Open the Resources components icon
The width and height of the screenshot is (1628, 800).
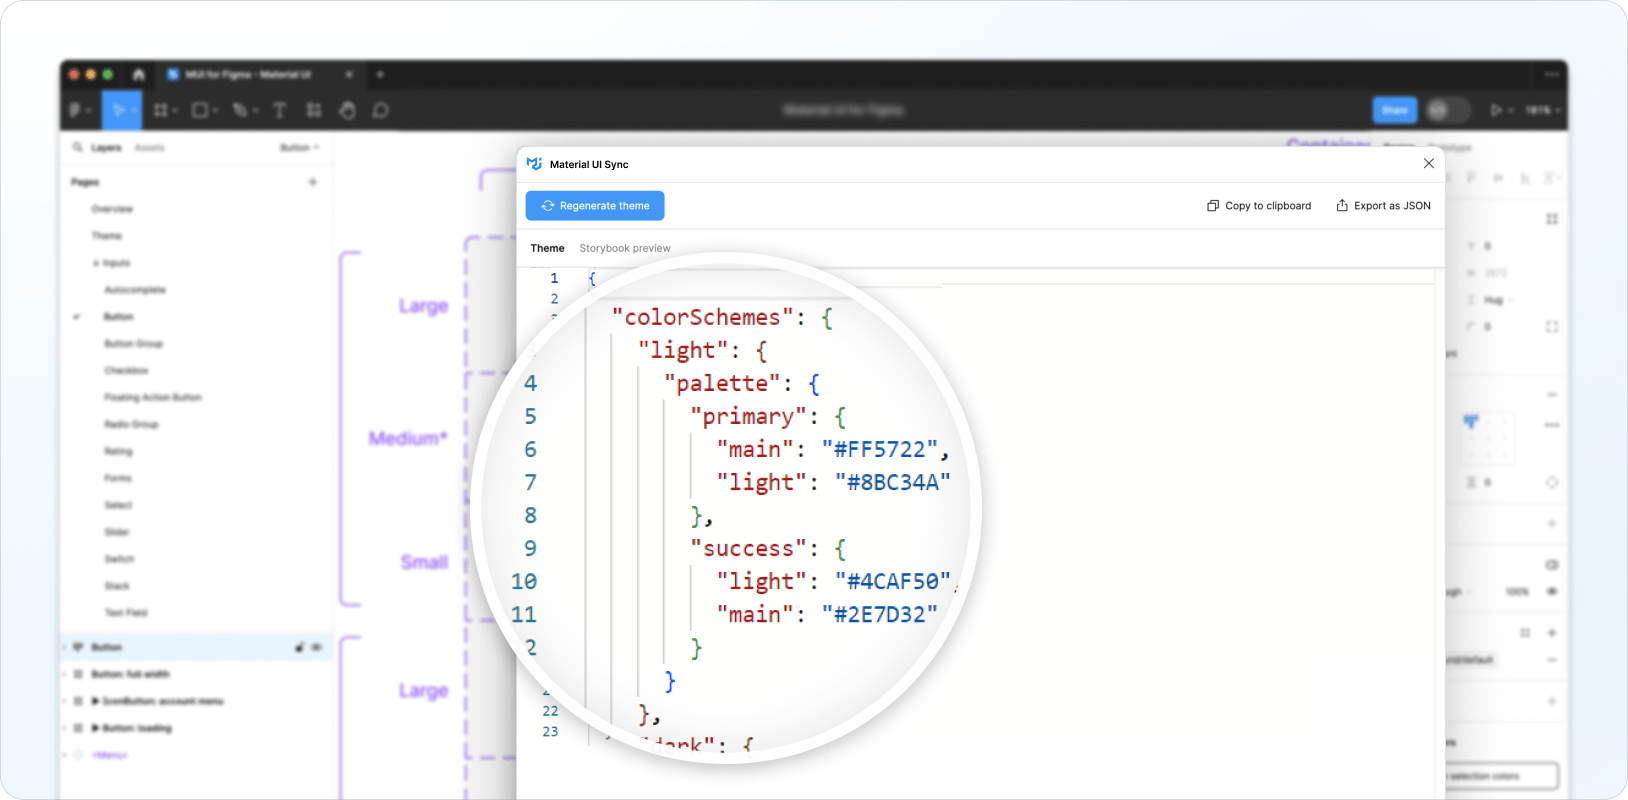pos(314,110)
